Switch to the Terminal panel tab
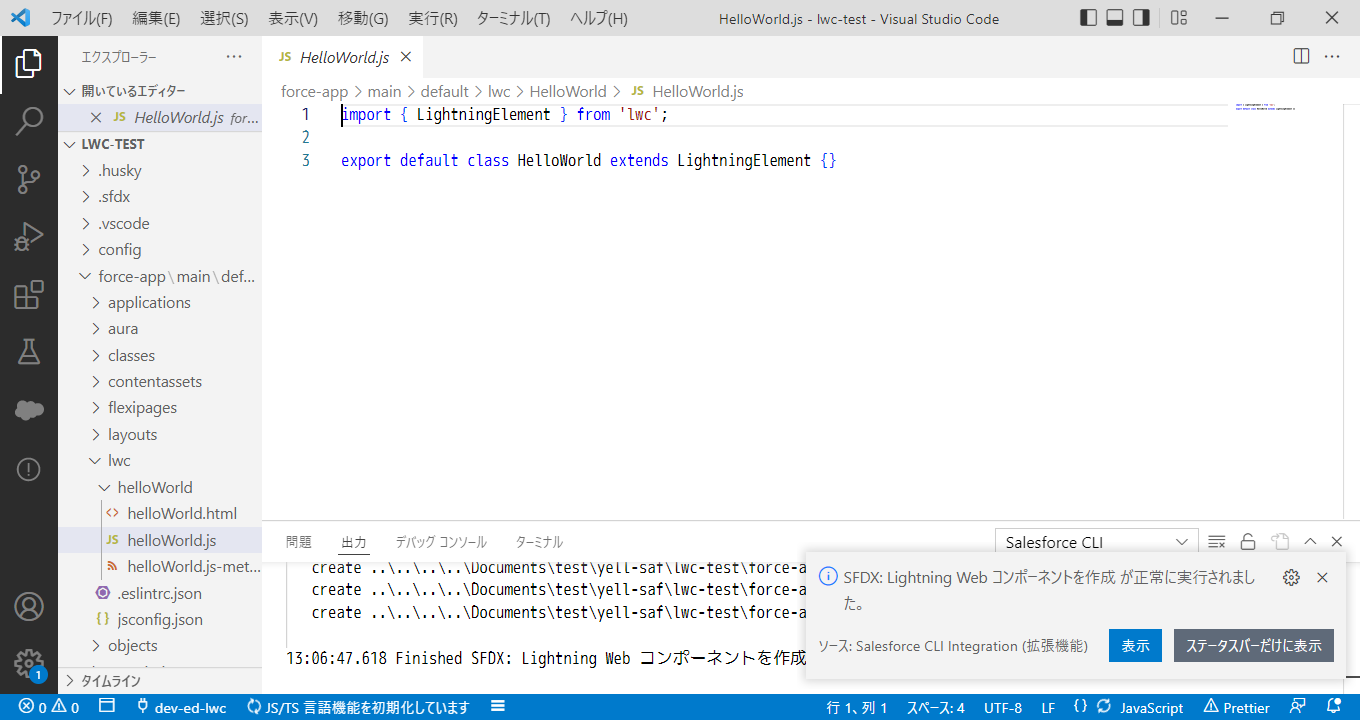Viewport: 1360px width, 720px height. point(539,542)
